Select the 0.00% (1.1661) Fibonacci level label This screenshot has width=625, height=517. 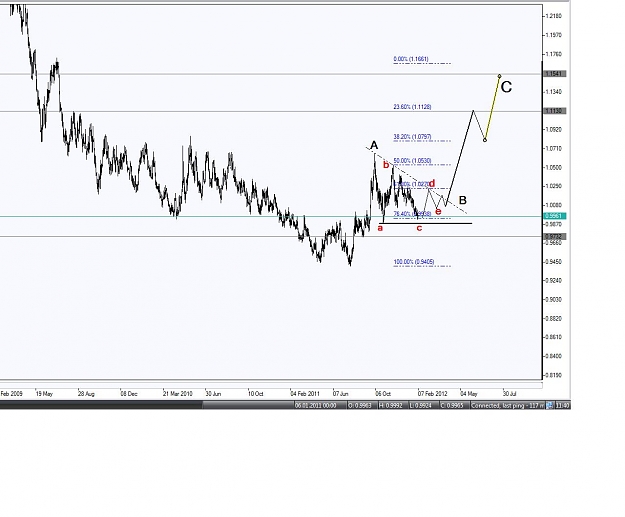click(411, 59)
